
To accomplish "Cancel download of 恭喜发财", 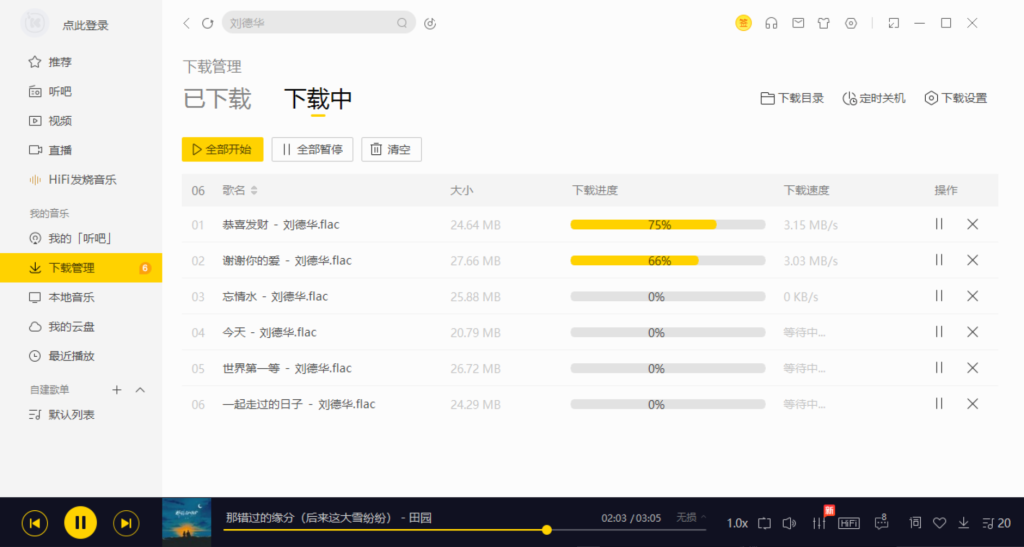I will tap(972, 224).
